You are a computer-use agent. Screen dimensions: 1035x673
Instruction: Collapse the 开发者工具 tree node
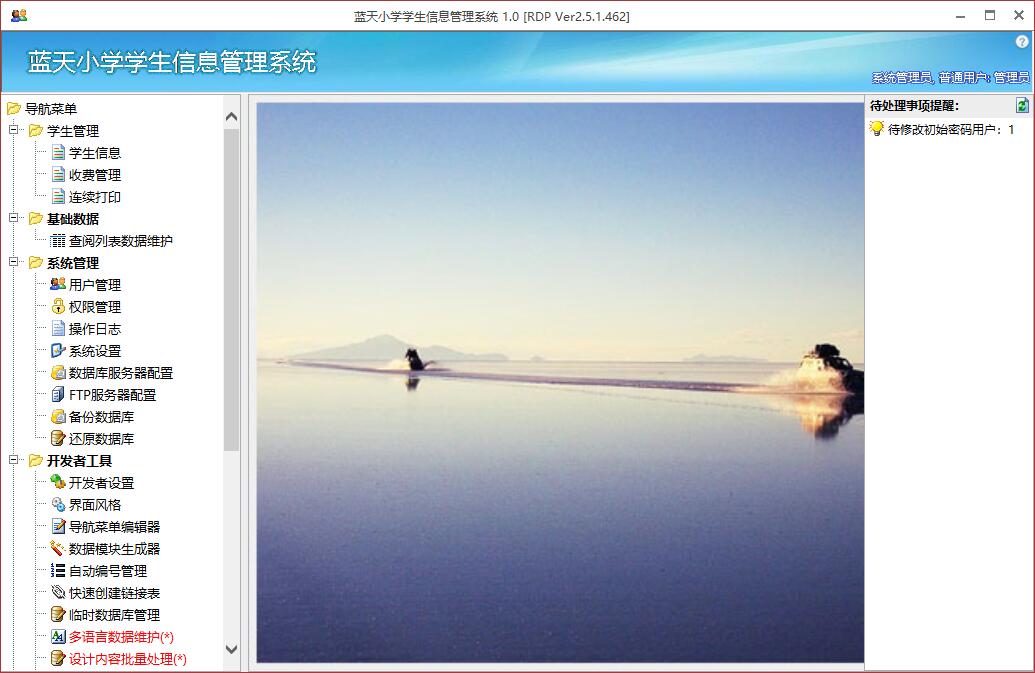tap(13, 460)
